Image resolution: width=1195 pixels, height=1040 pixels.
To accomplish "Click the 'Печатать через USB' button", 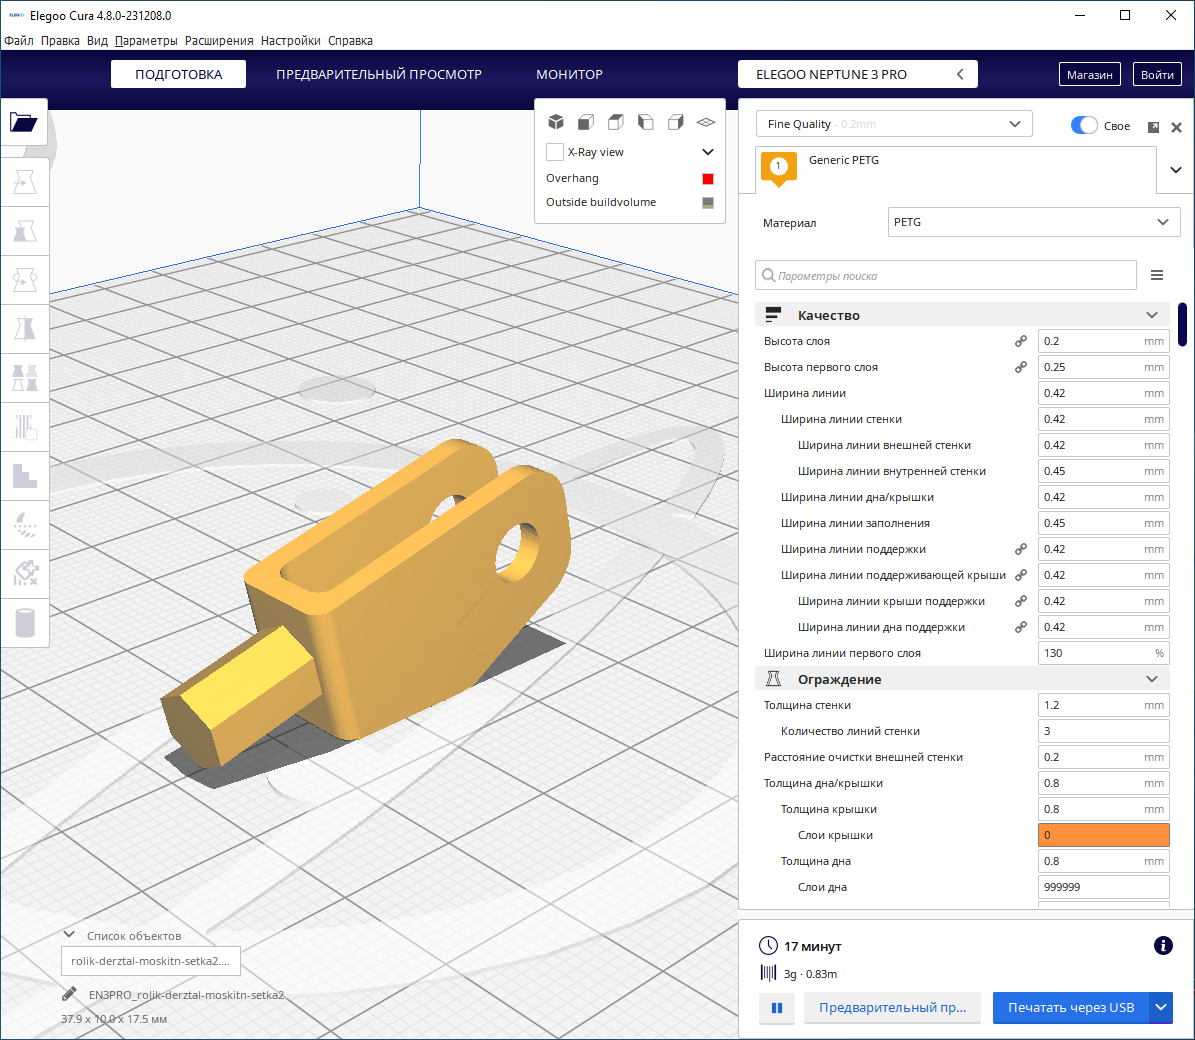I will 1071,1008.
